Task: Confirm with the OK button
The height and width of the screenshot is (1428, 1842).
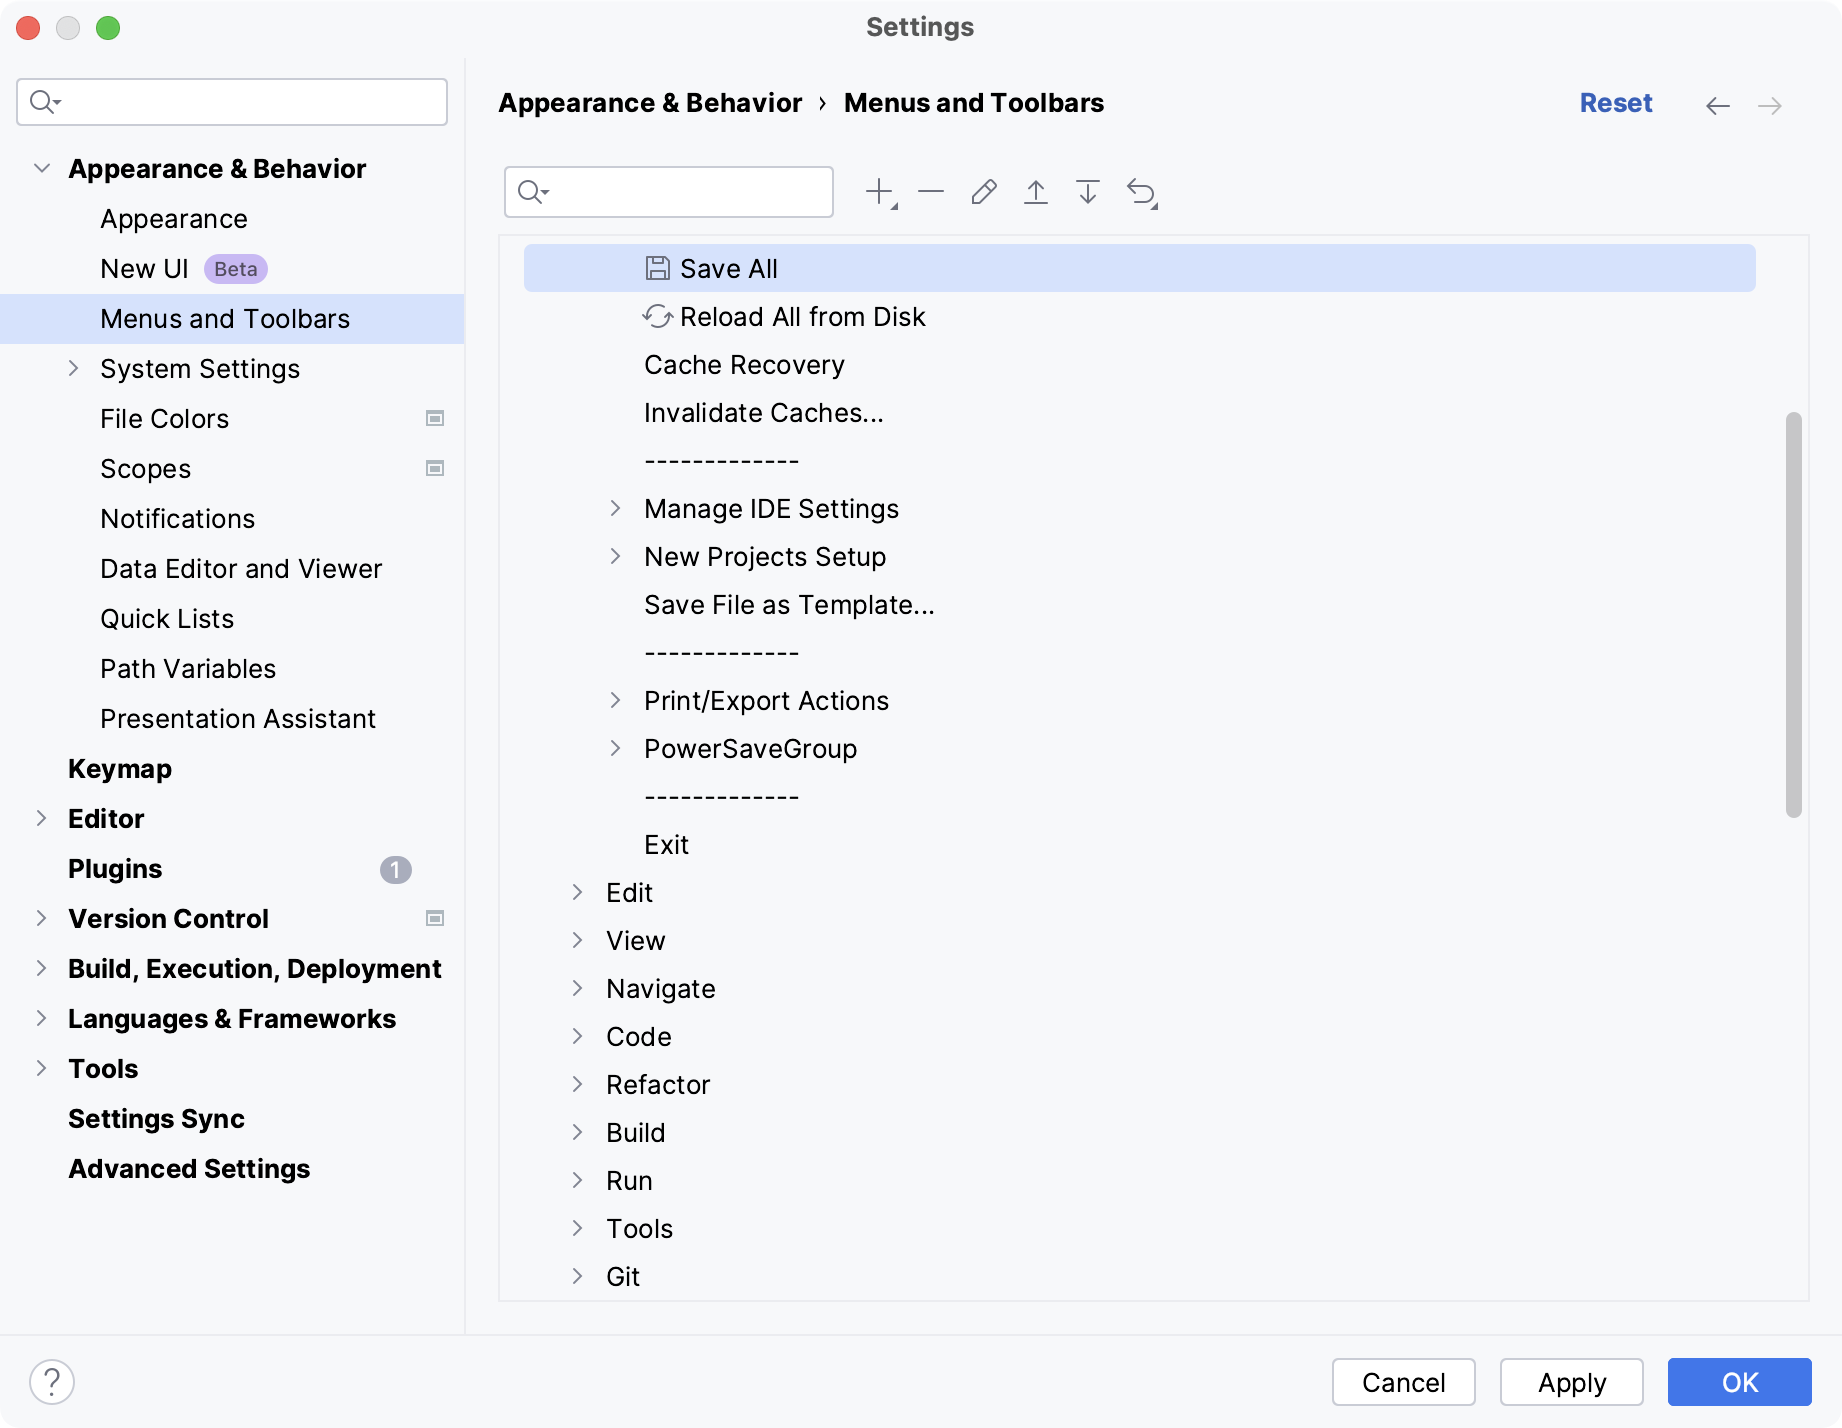Action: [x=1740, y=1382]
